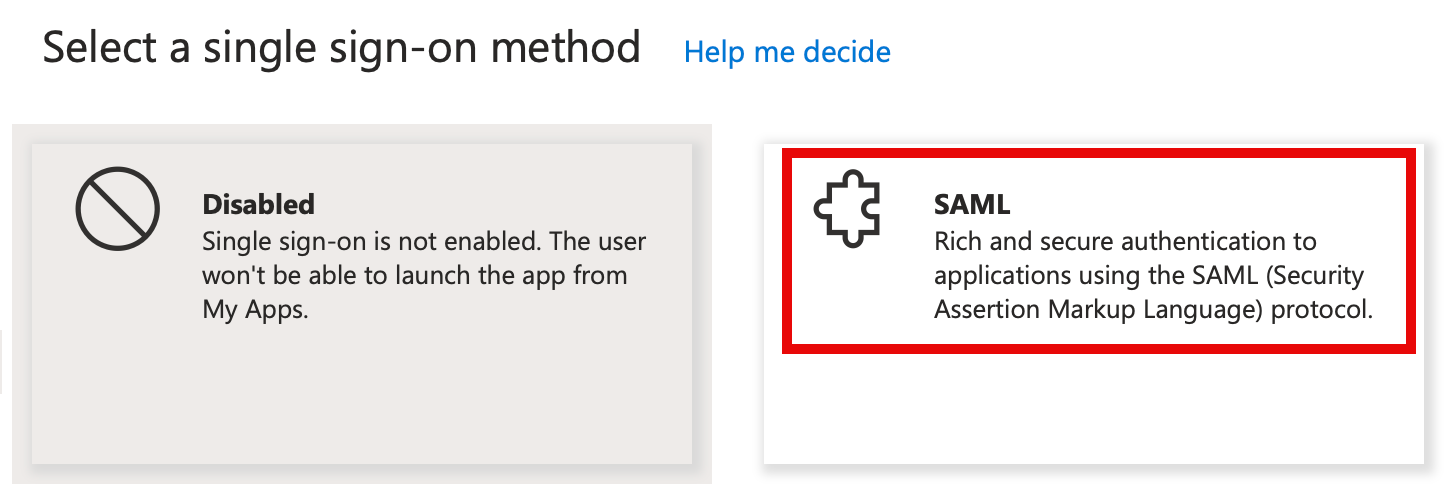
Task: Click the Select a single sign-on method heading
Action: 341,48
